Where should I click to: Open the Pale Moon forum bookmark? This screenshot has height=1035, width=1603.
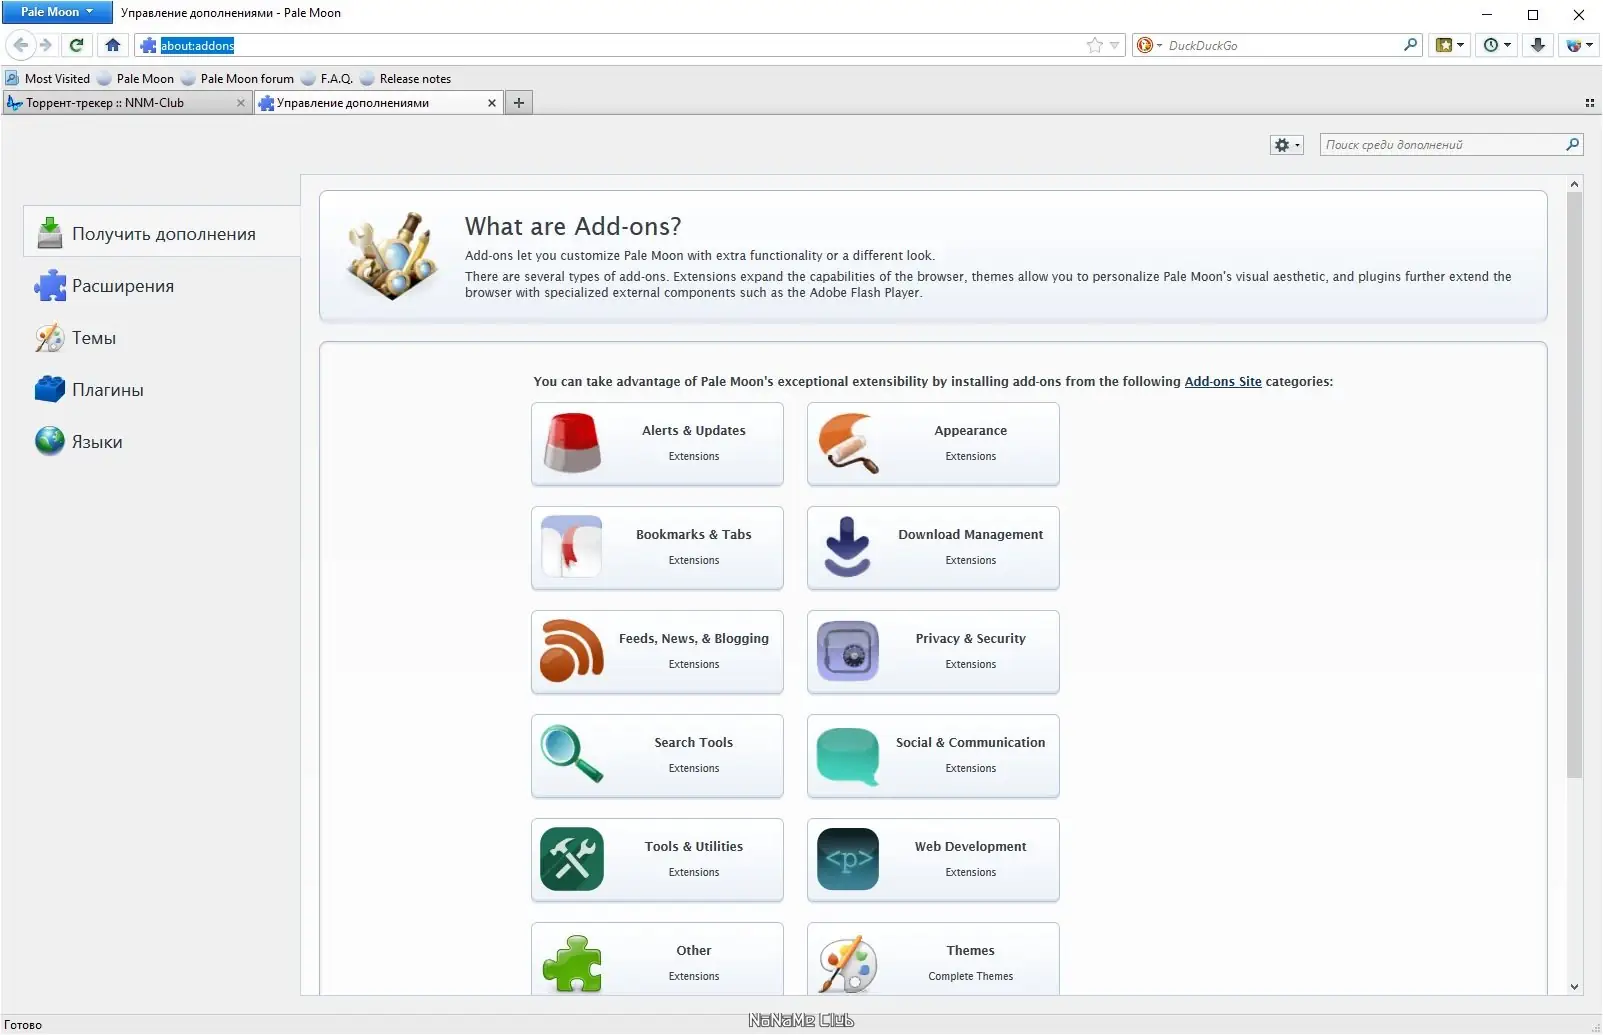click(238, 79)
